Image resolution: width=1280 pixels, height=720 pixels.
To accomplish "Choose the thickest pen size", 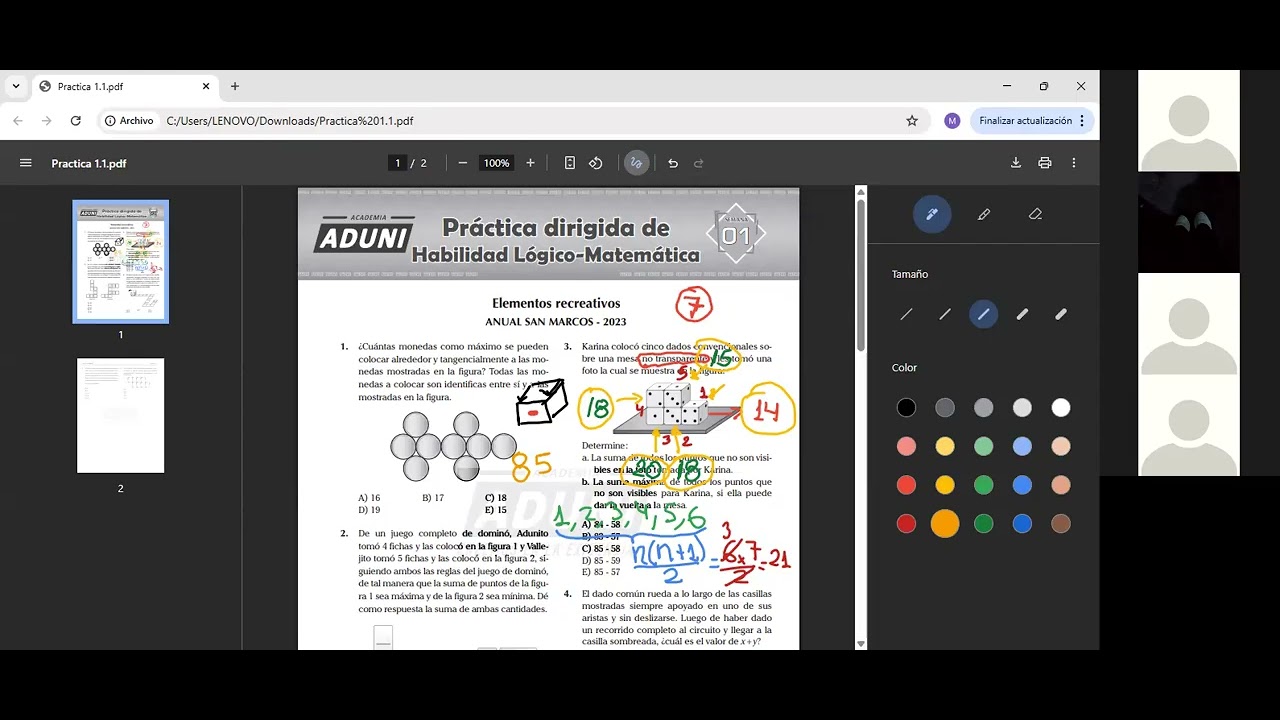I will coord(1061,314).
